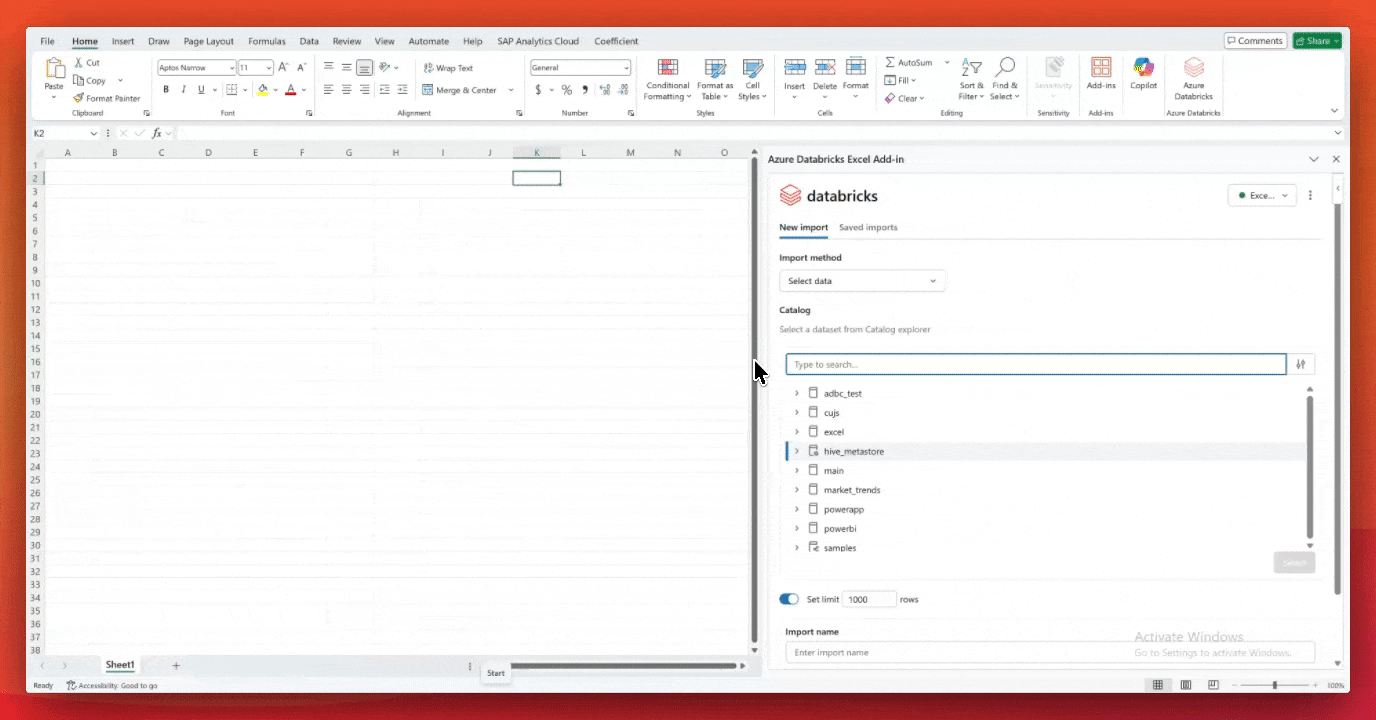Click the Conditional Formatting icon
This screenshot has height=720, width=1376.
click(667, 68)
